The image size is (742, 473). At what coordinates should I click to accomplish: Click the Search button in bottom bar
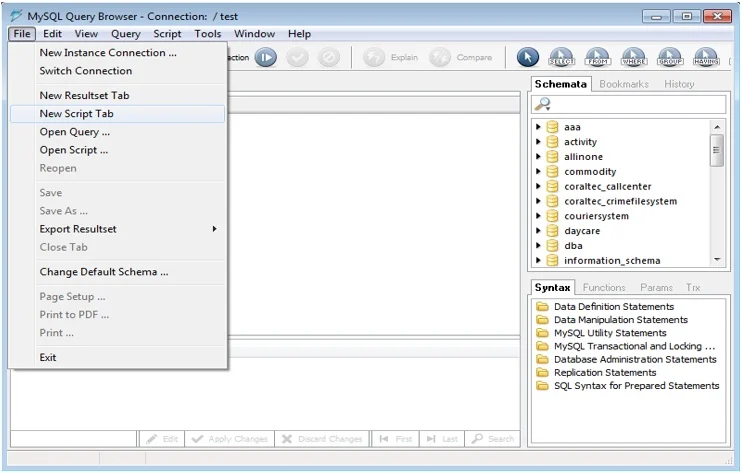pyautogui.click(x=493, y=439)
